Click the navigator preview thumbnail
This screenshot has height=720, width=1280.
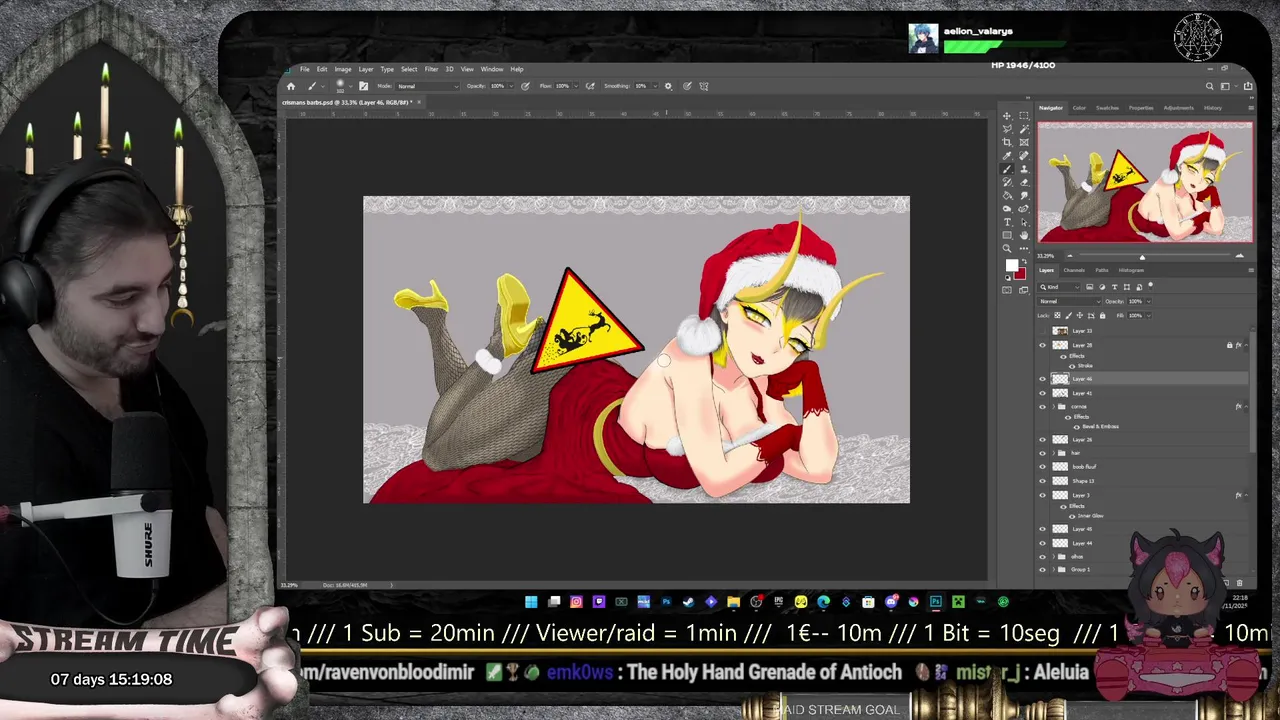(1145, 182)
